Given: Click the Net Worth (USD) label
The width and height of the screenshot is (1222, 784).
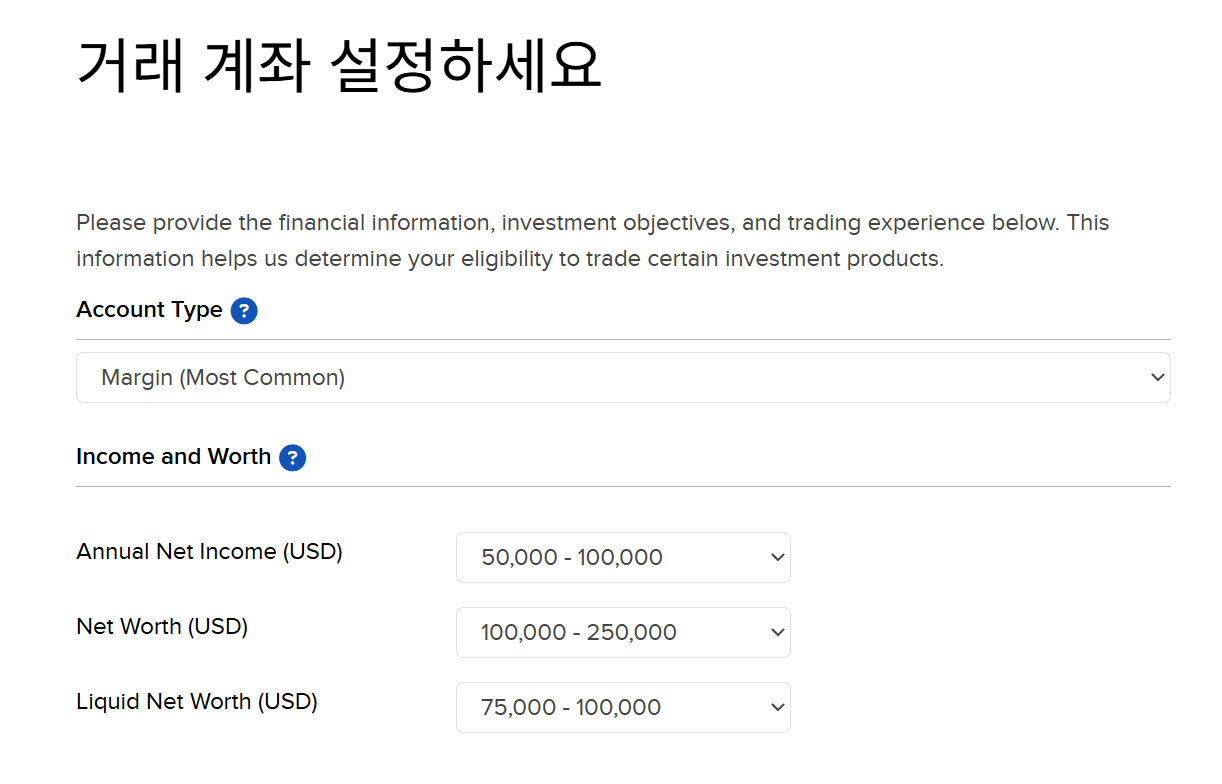Looking at the screenshot, I should 162,627.
